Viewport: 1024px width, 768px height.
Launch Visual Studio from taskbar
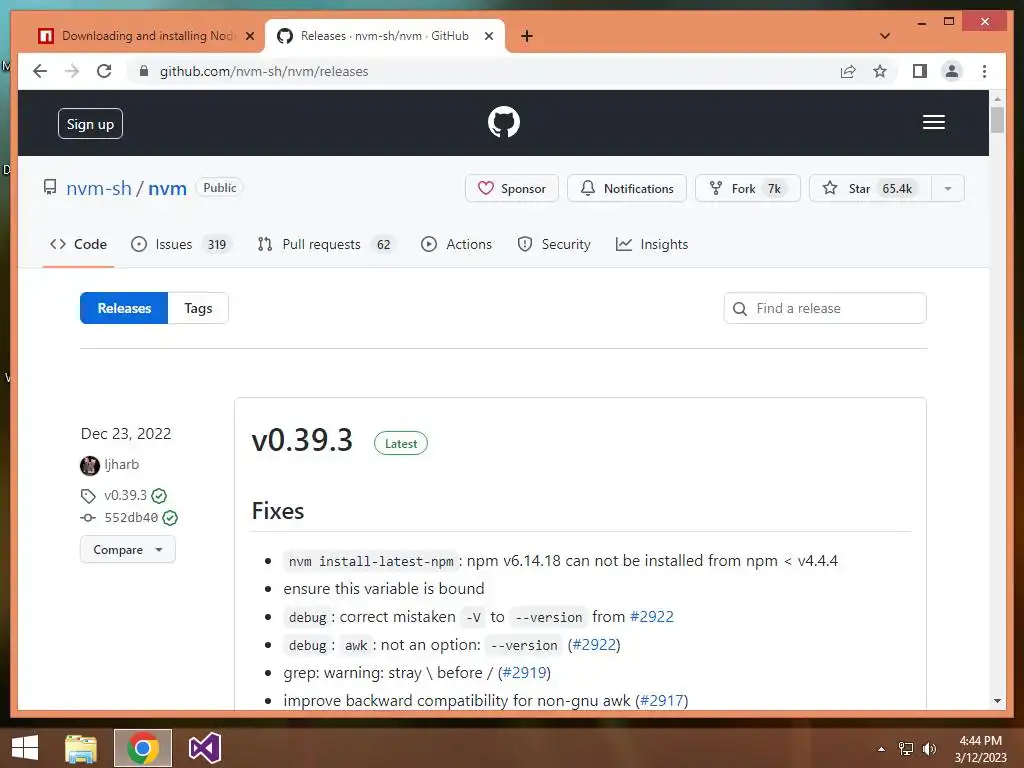pos(204,748)
